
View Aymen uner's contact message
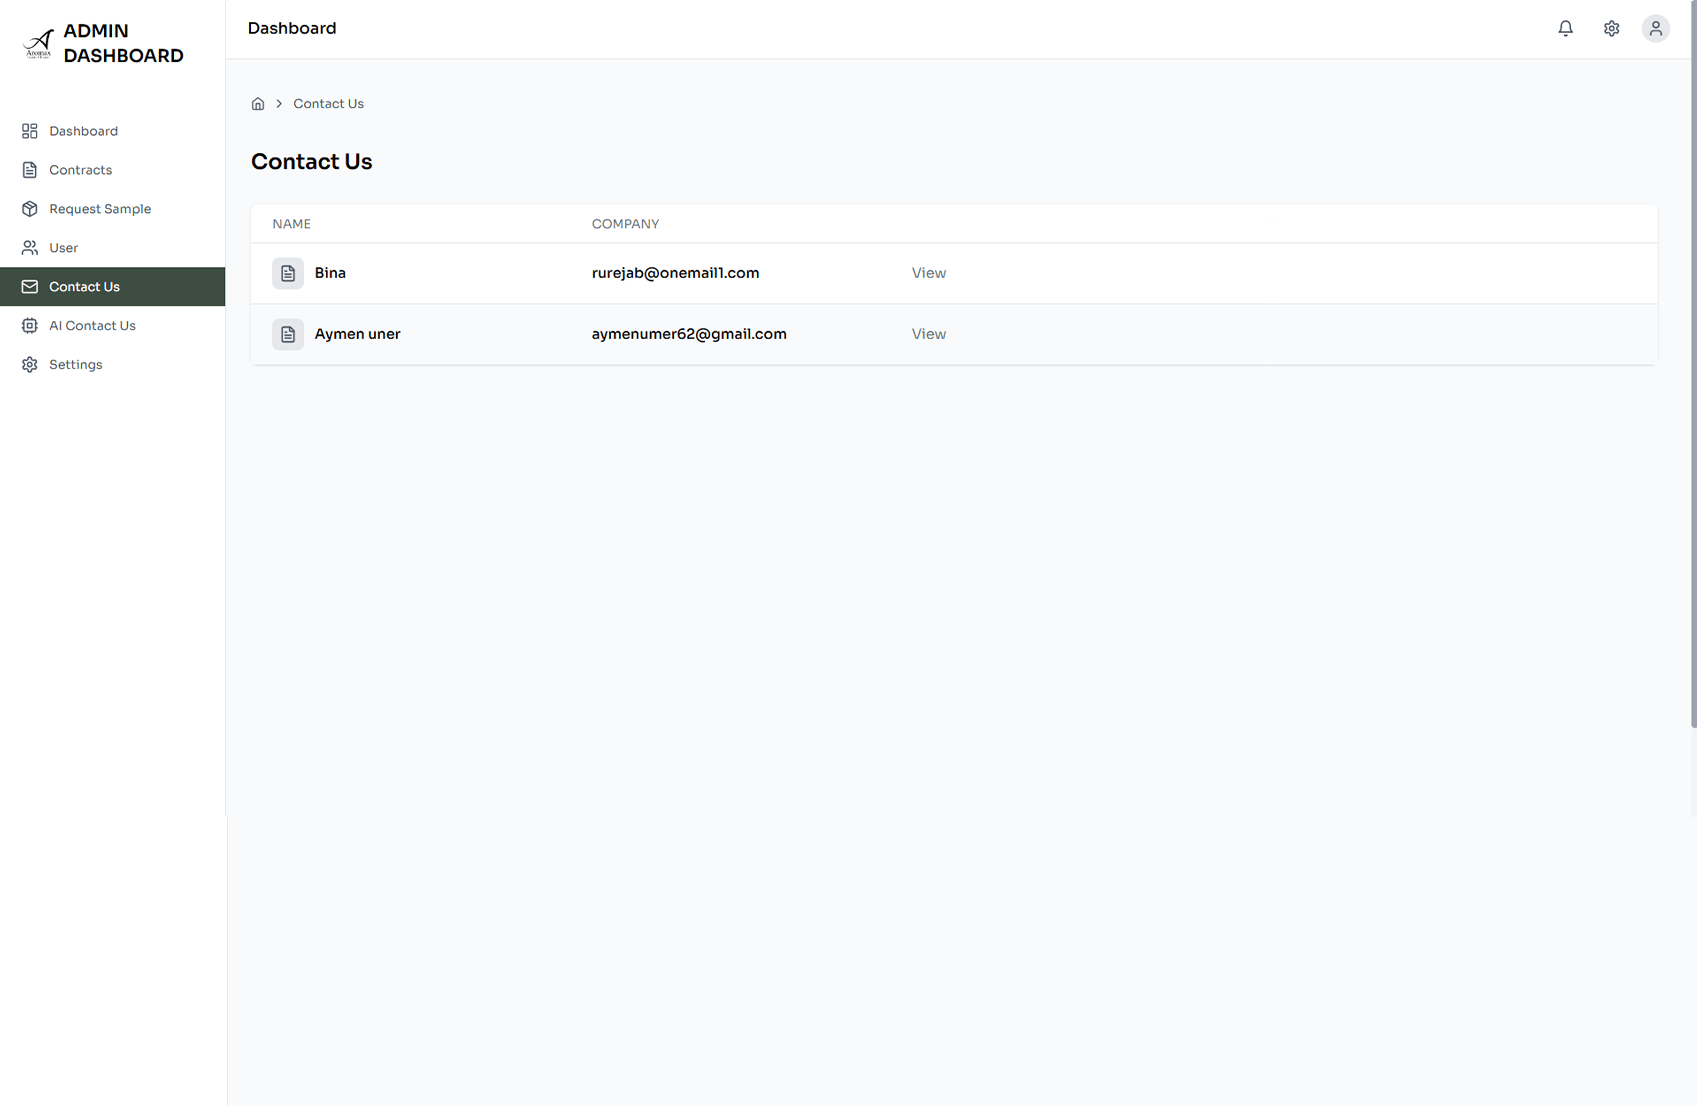[928, 334]
